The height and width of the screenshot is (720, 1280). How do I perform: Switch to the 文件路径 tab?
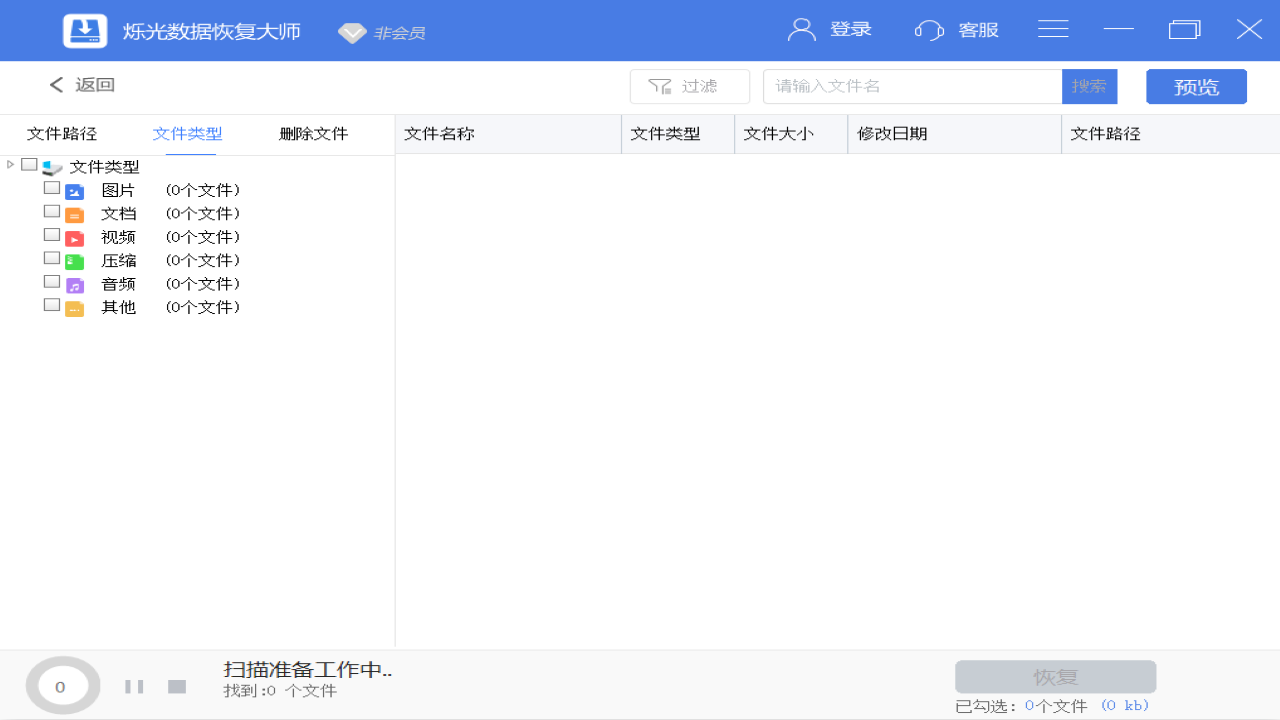(62, 132)
